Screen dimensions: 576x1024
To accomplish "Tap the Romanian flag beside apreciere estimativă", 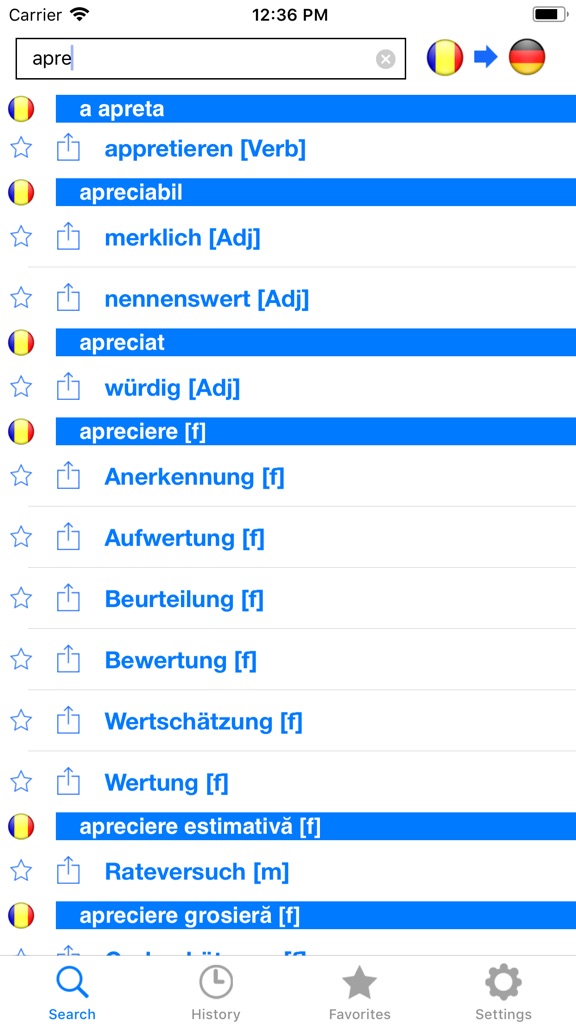I will (21, 826).
